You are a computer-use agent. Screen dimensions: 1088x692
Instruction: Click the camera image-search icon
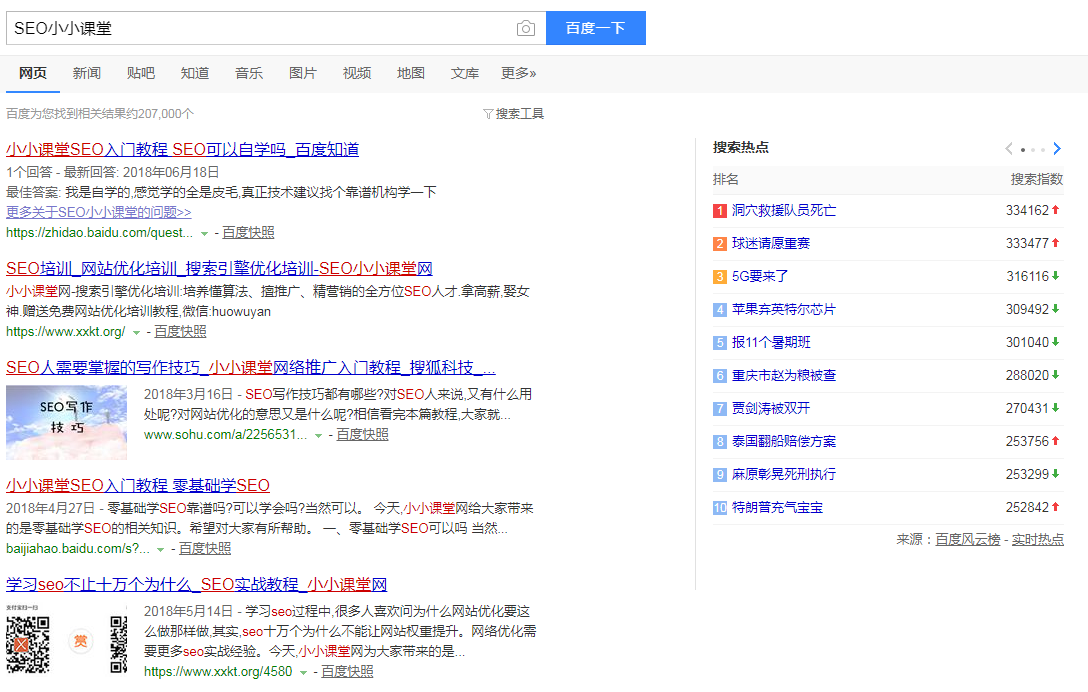coord(526,28)
